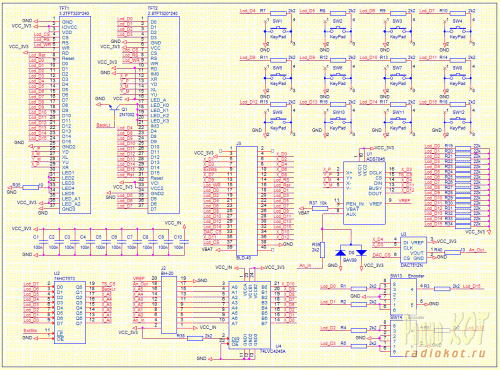The width and height of the screenshot is (500, 370).
Task: Select the R38 2k2 resistor symbol
Action: coord(195,338)
